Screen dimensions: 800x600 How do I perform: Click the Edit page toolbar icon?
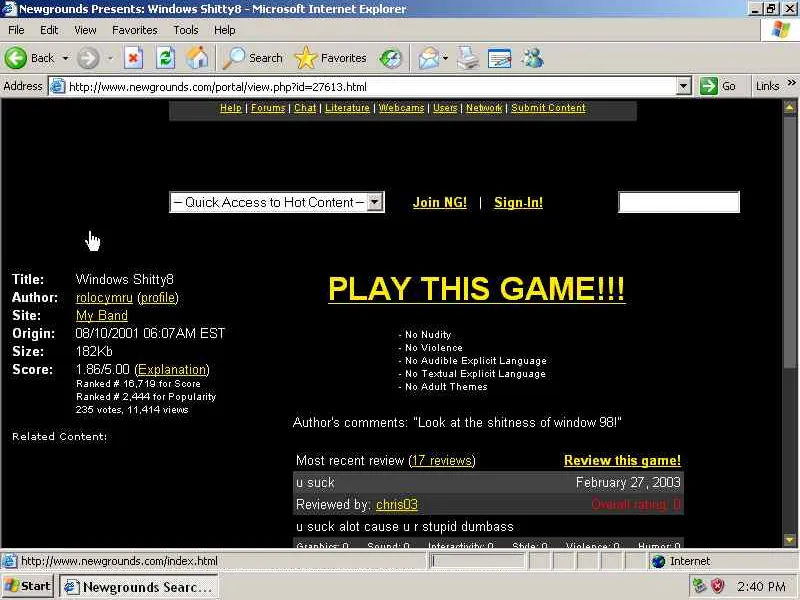pos(499,58)
